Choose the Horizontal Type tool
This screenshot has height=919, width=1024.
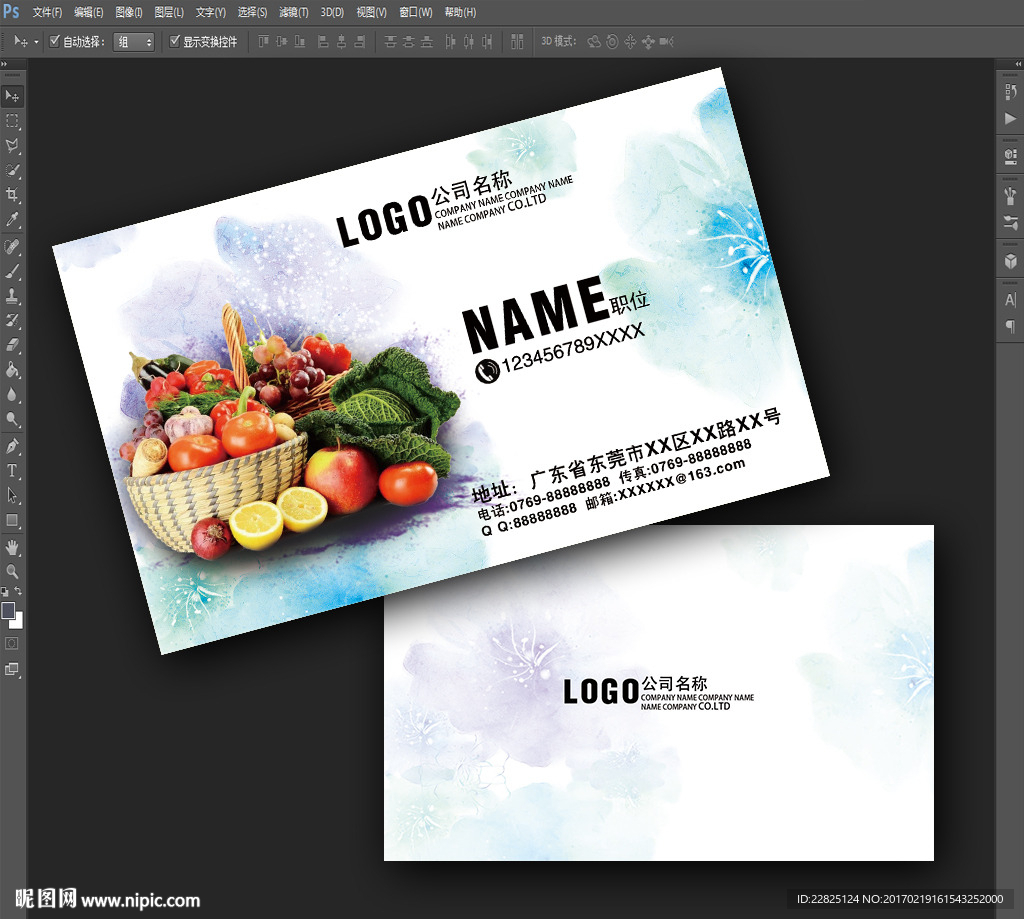[x=12, y=470]
